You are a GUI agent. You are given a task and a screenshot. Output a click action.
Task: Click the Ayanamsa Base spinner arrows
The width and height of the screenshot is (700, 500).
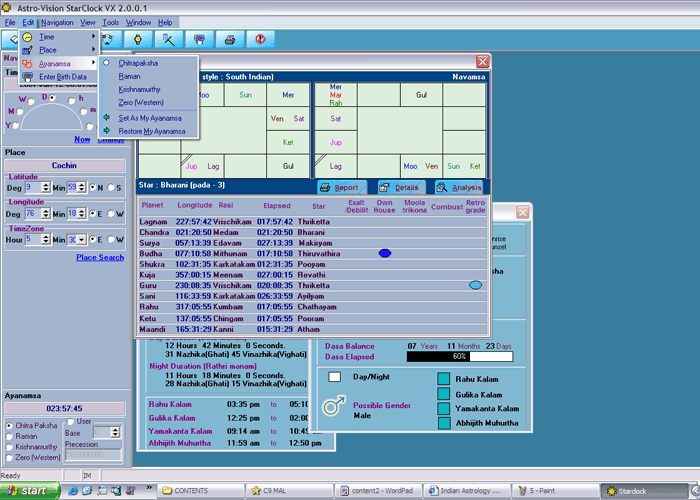115,432
